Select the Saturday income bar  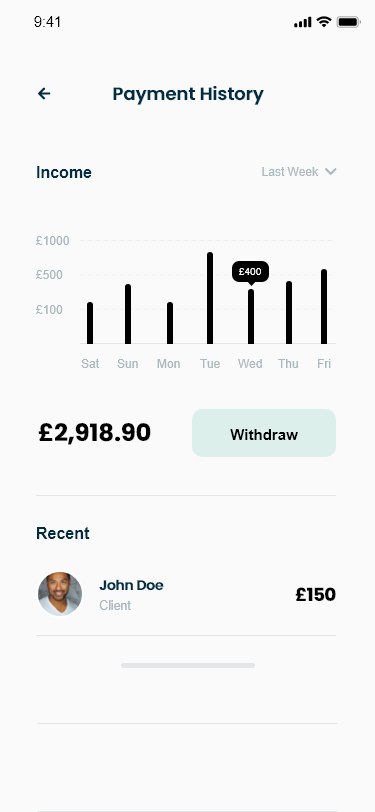pos(90,323)
